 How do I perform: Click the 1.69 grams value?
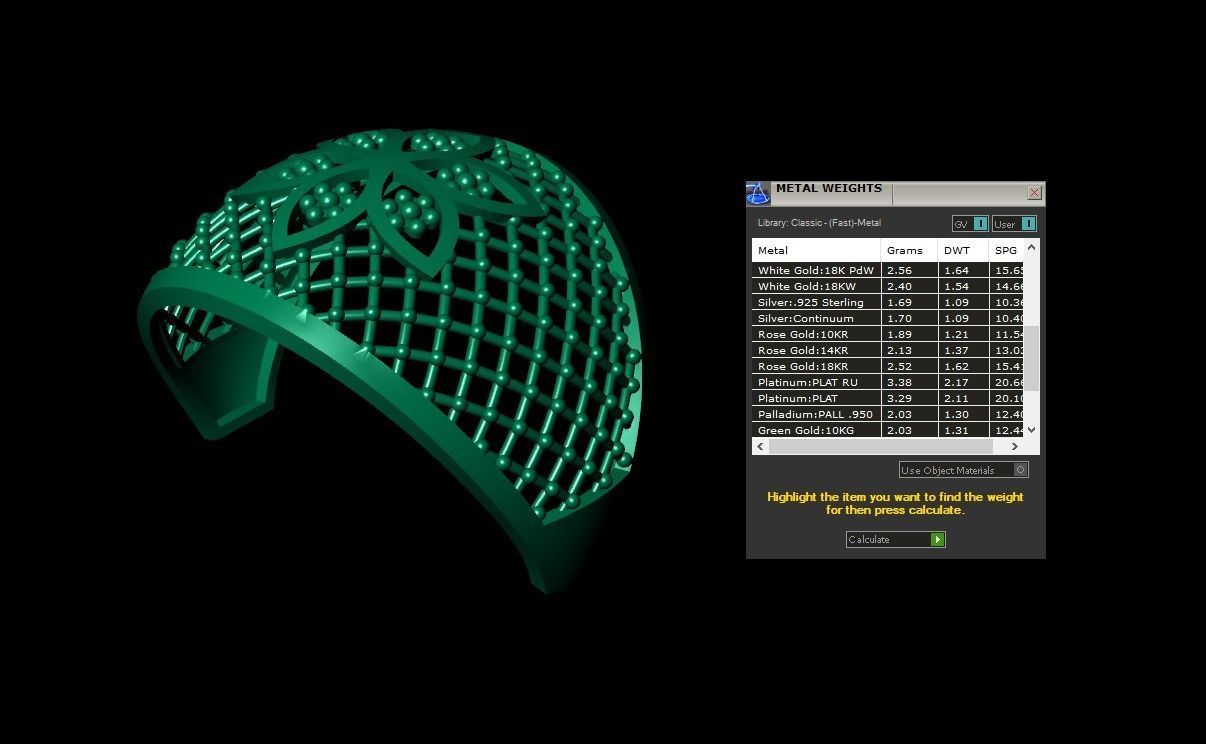[x=899, y=303]
